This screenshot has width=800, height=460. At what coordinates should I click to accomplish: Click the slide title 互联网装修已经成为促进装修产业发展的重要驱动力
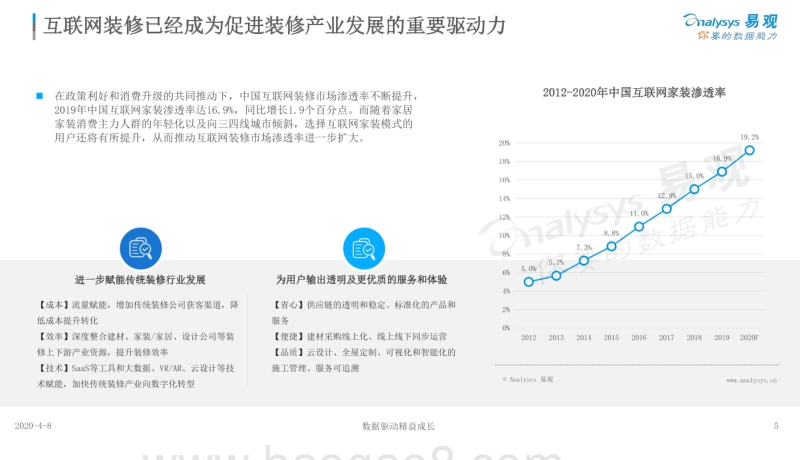(274, 26)
